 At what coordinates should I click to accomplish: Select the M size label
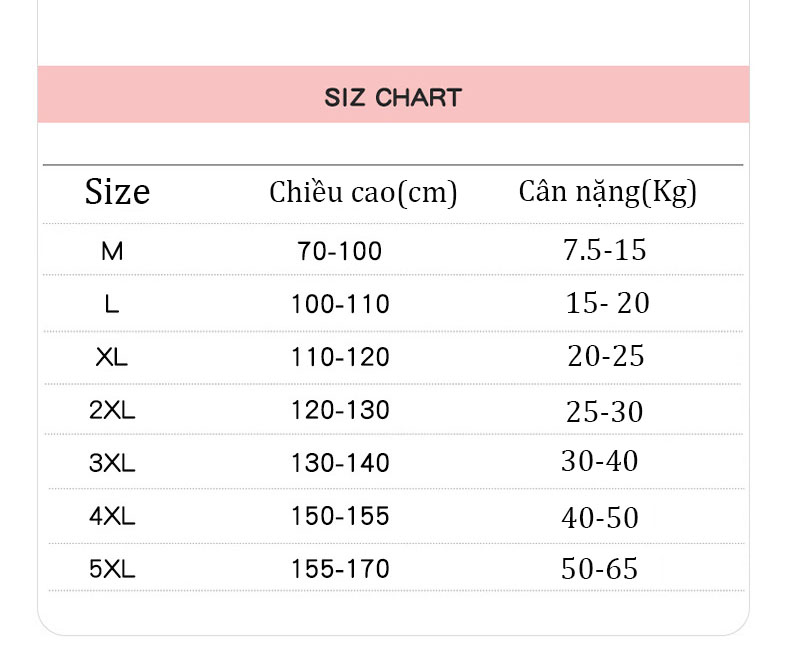pyautogui.click(x=112, y=251)
